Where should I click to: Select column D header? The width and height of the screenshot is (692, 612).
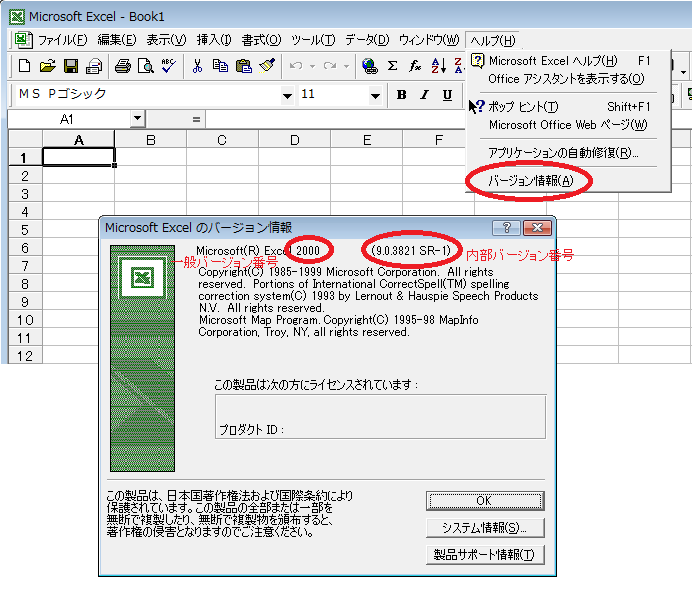pyautogui.click(x=294, y=140)
